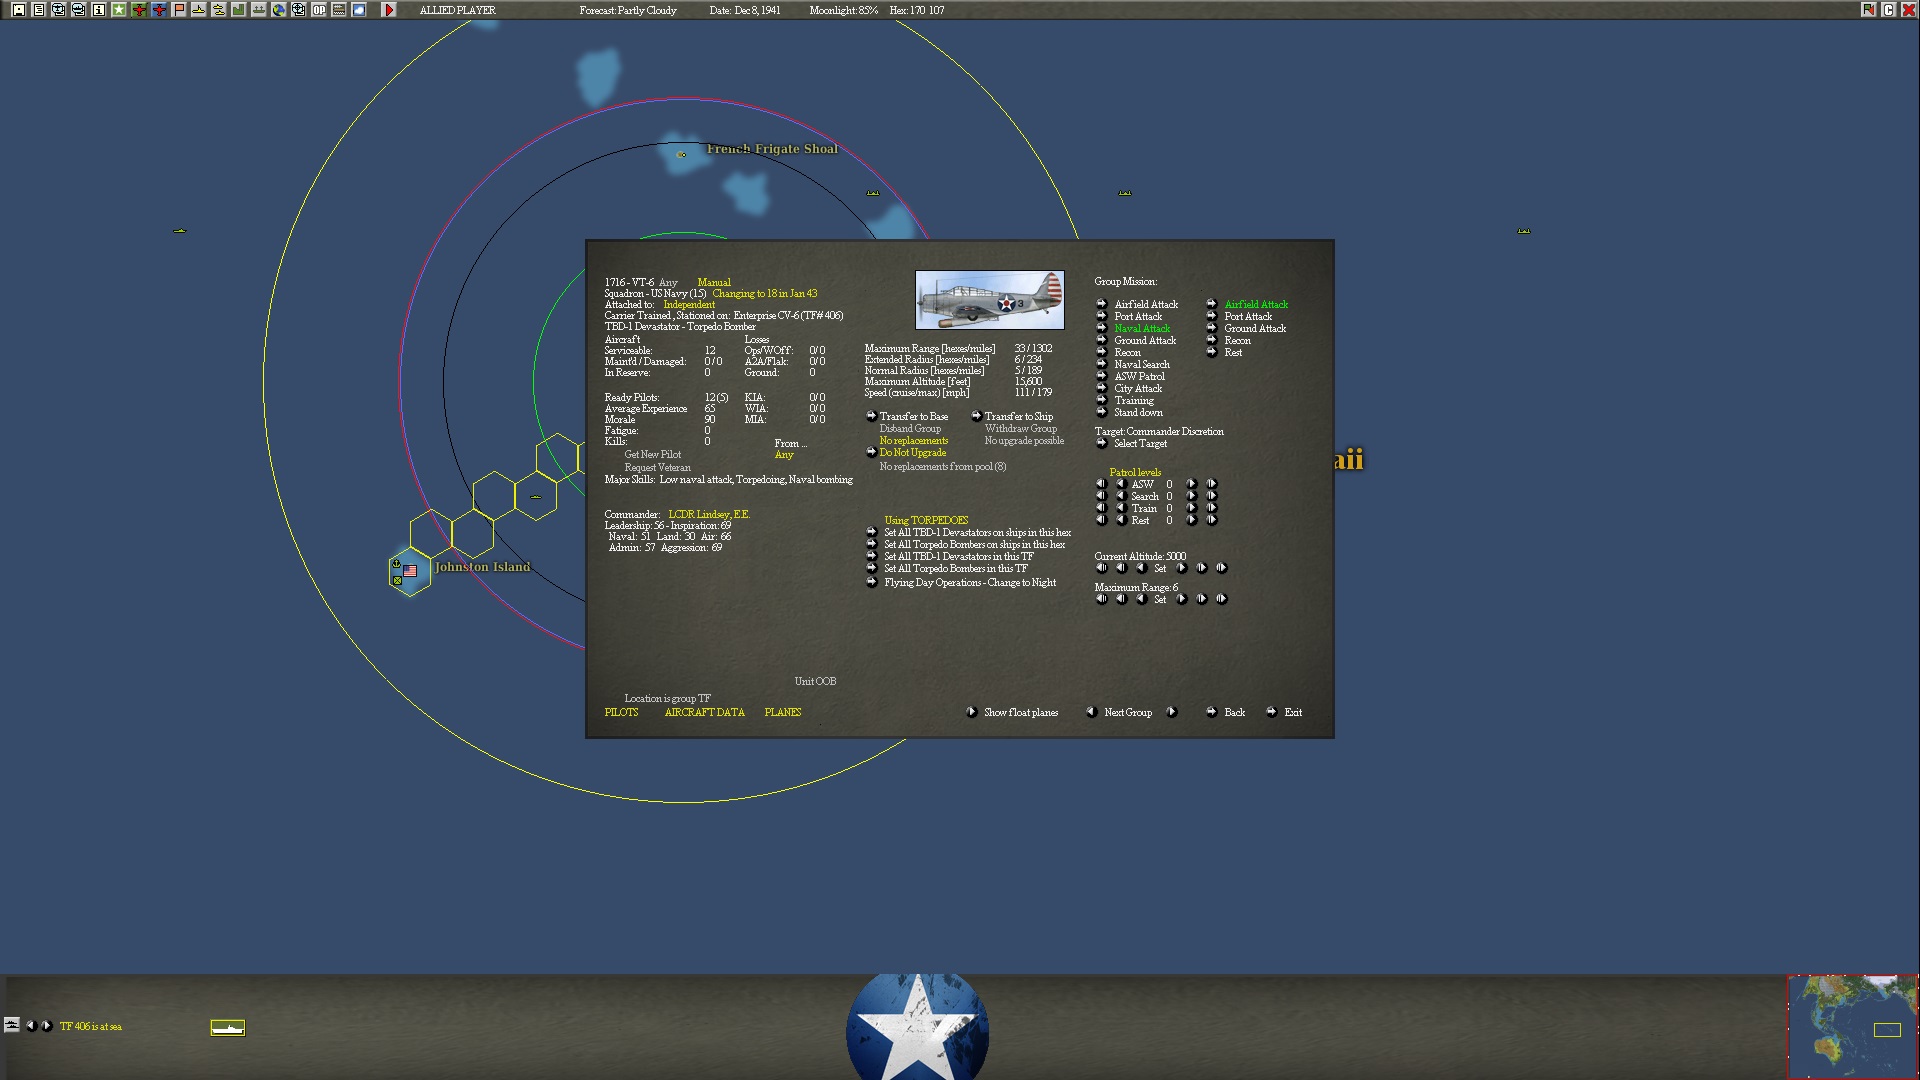
Task: Click the Set button under Current Altitude
Action: point(1160,569)
